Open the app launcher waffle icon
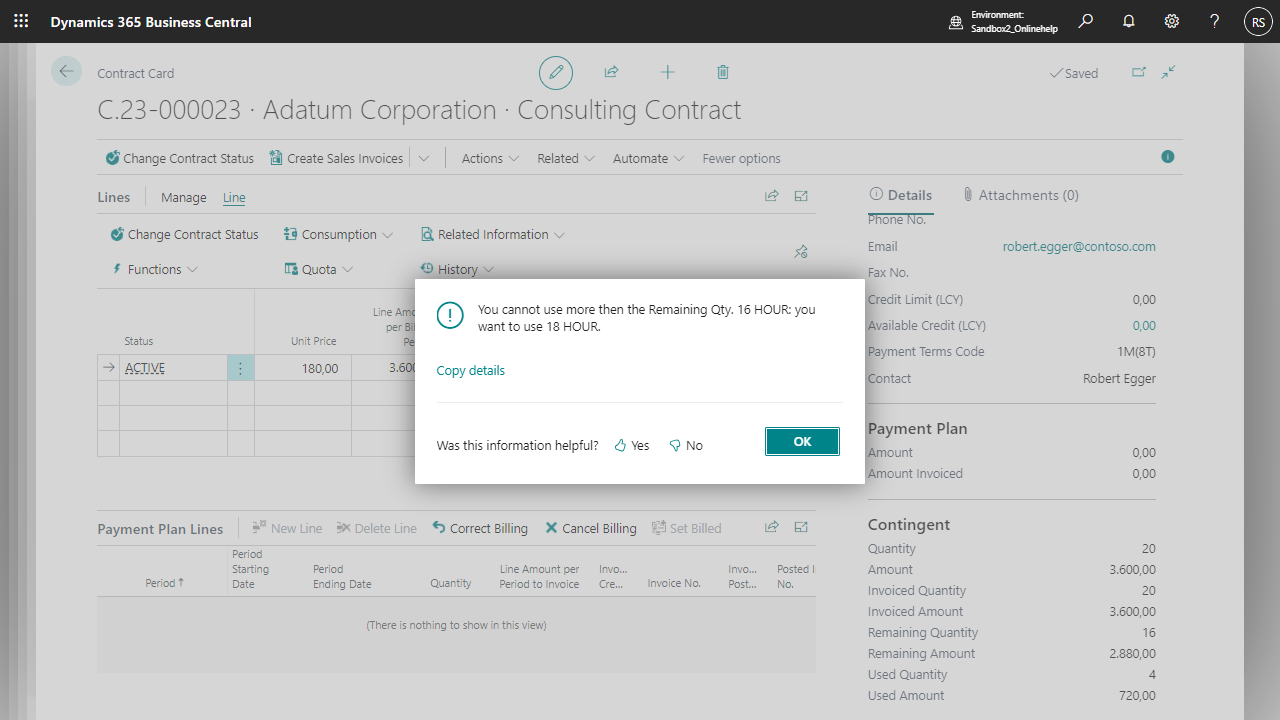 coord(21,21)
